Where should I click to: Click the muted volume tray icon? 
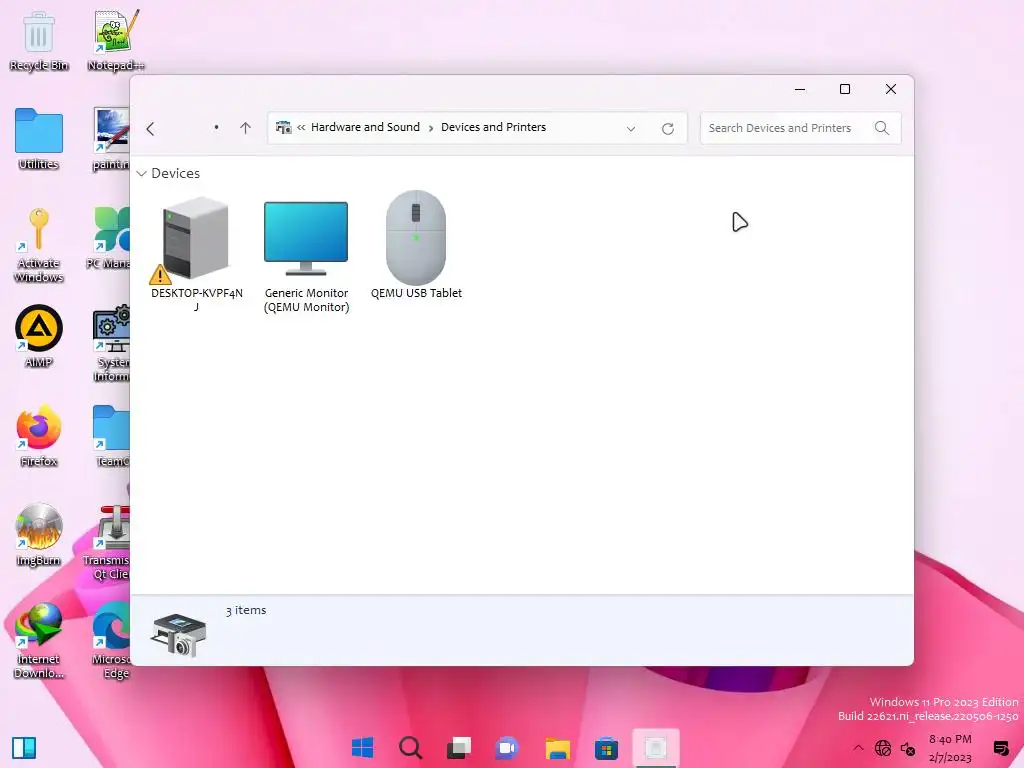(x=908, y=748)
